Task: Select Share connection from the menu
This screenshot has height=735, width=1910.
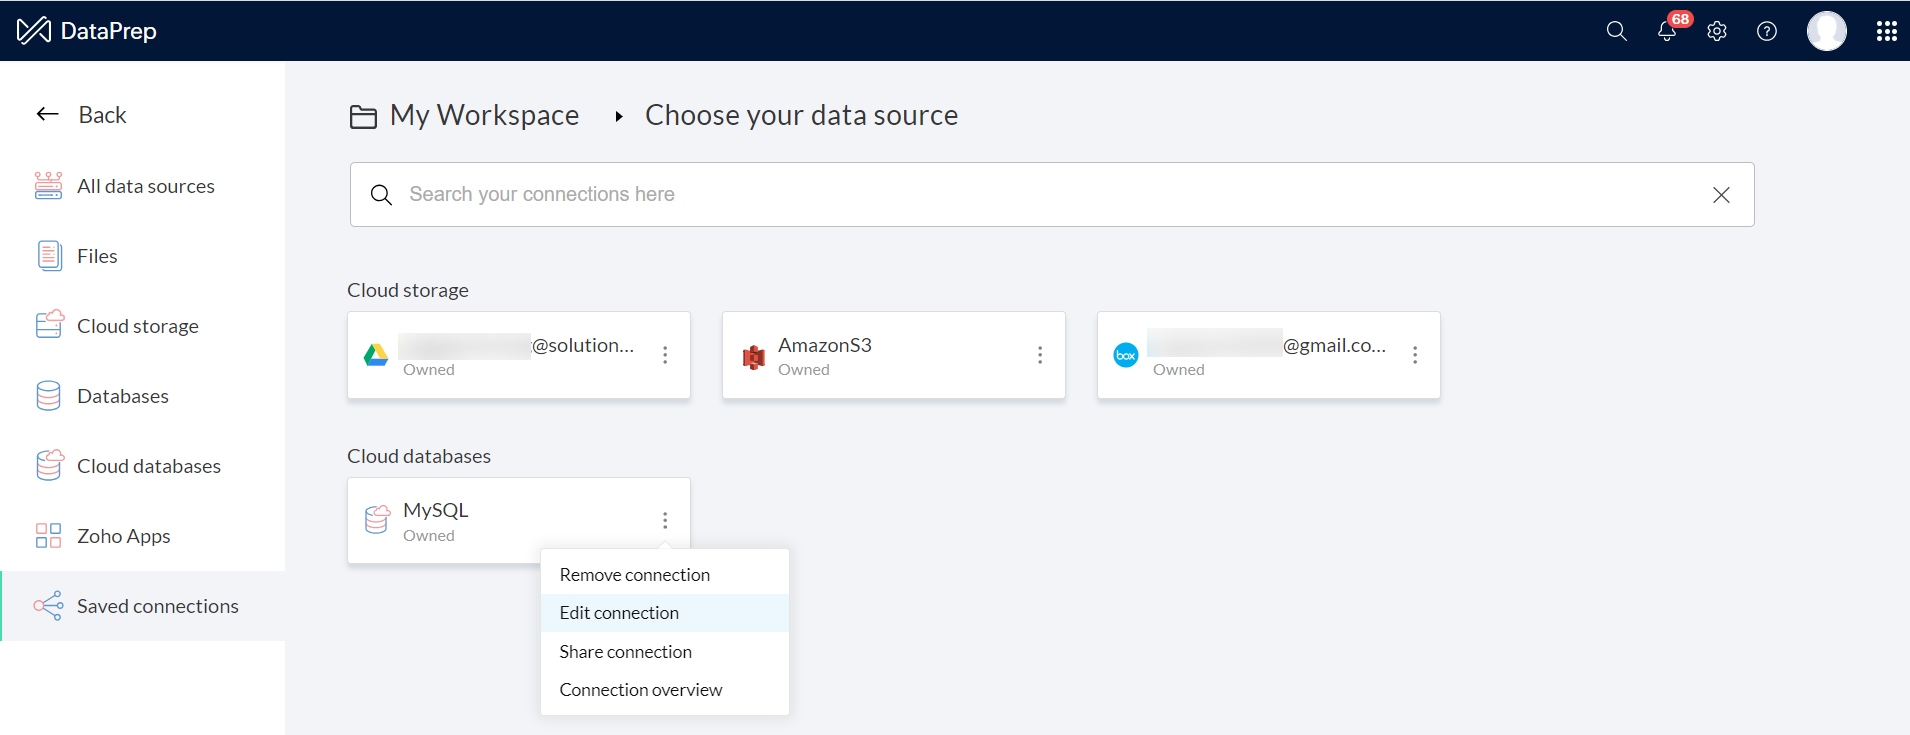Action: click(x=626, y=652)
